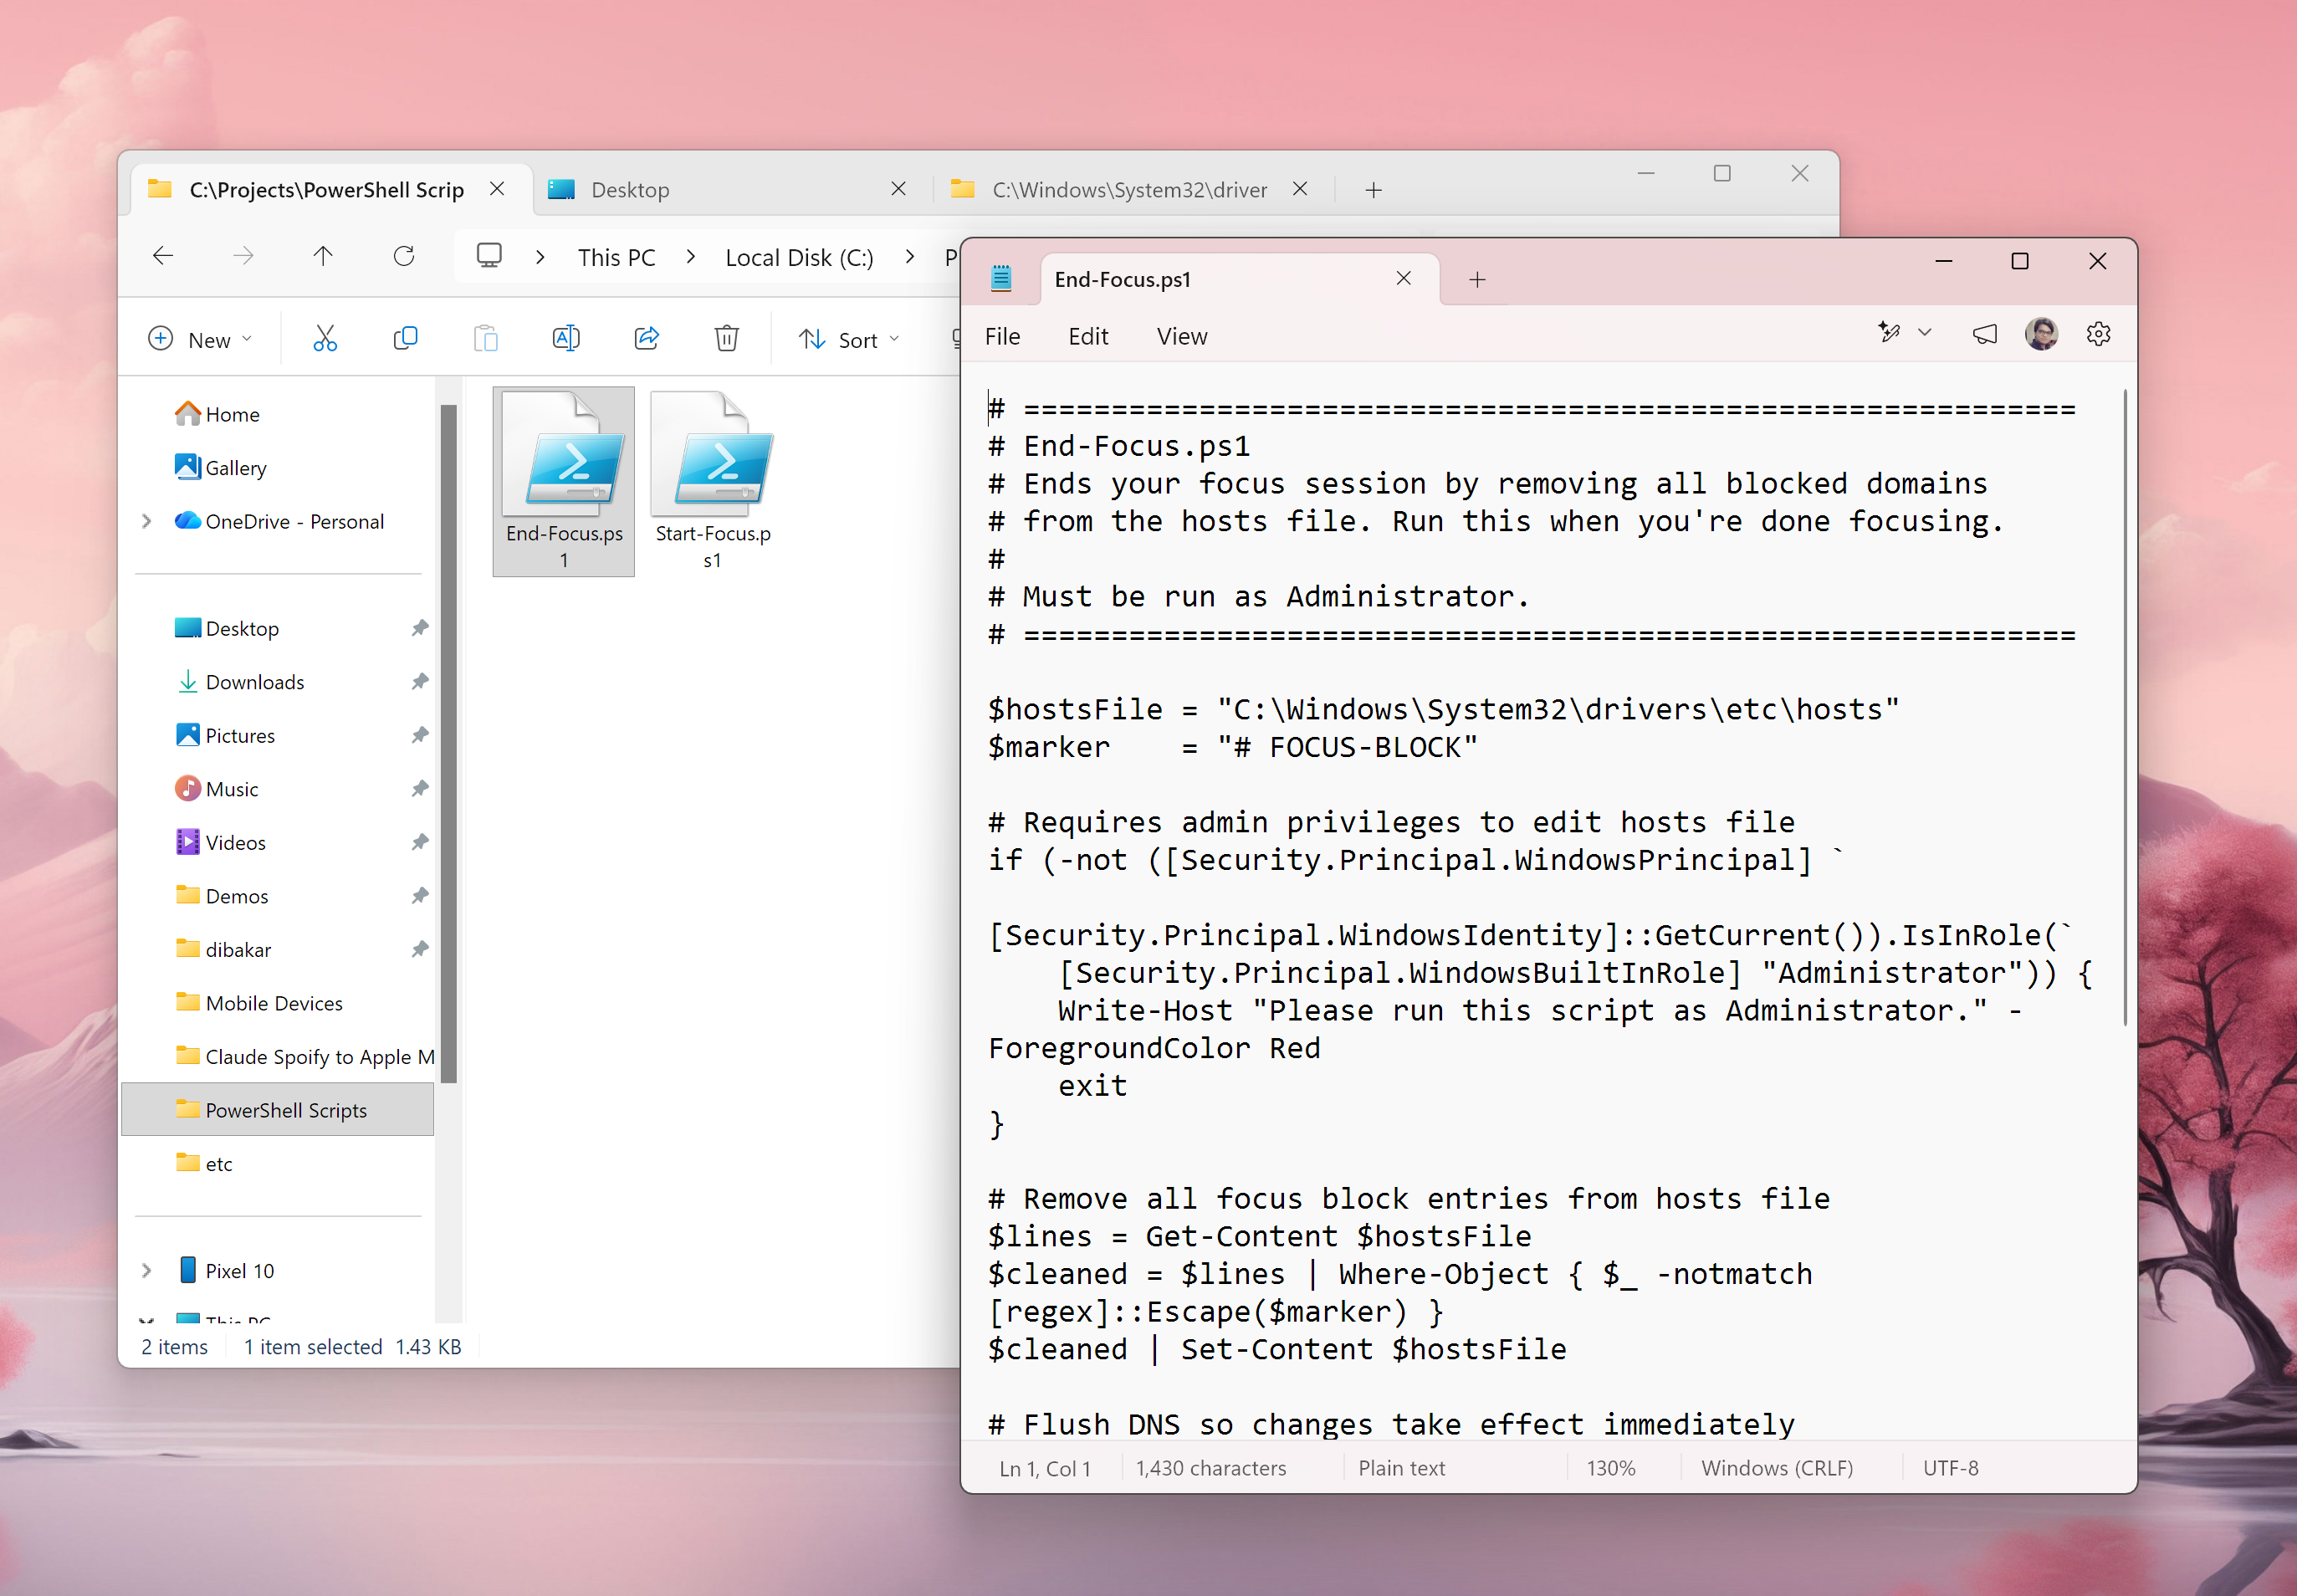Viewport: 2297px width, 1596px height.
Task: Click Local Disk (C:) in the breadcrumb
Action: 799,257
